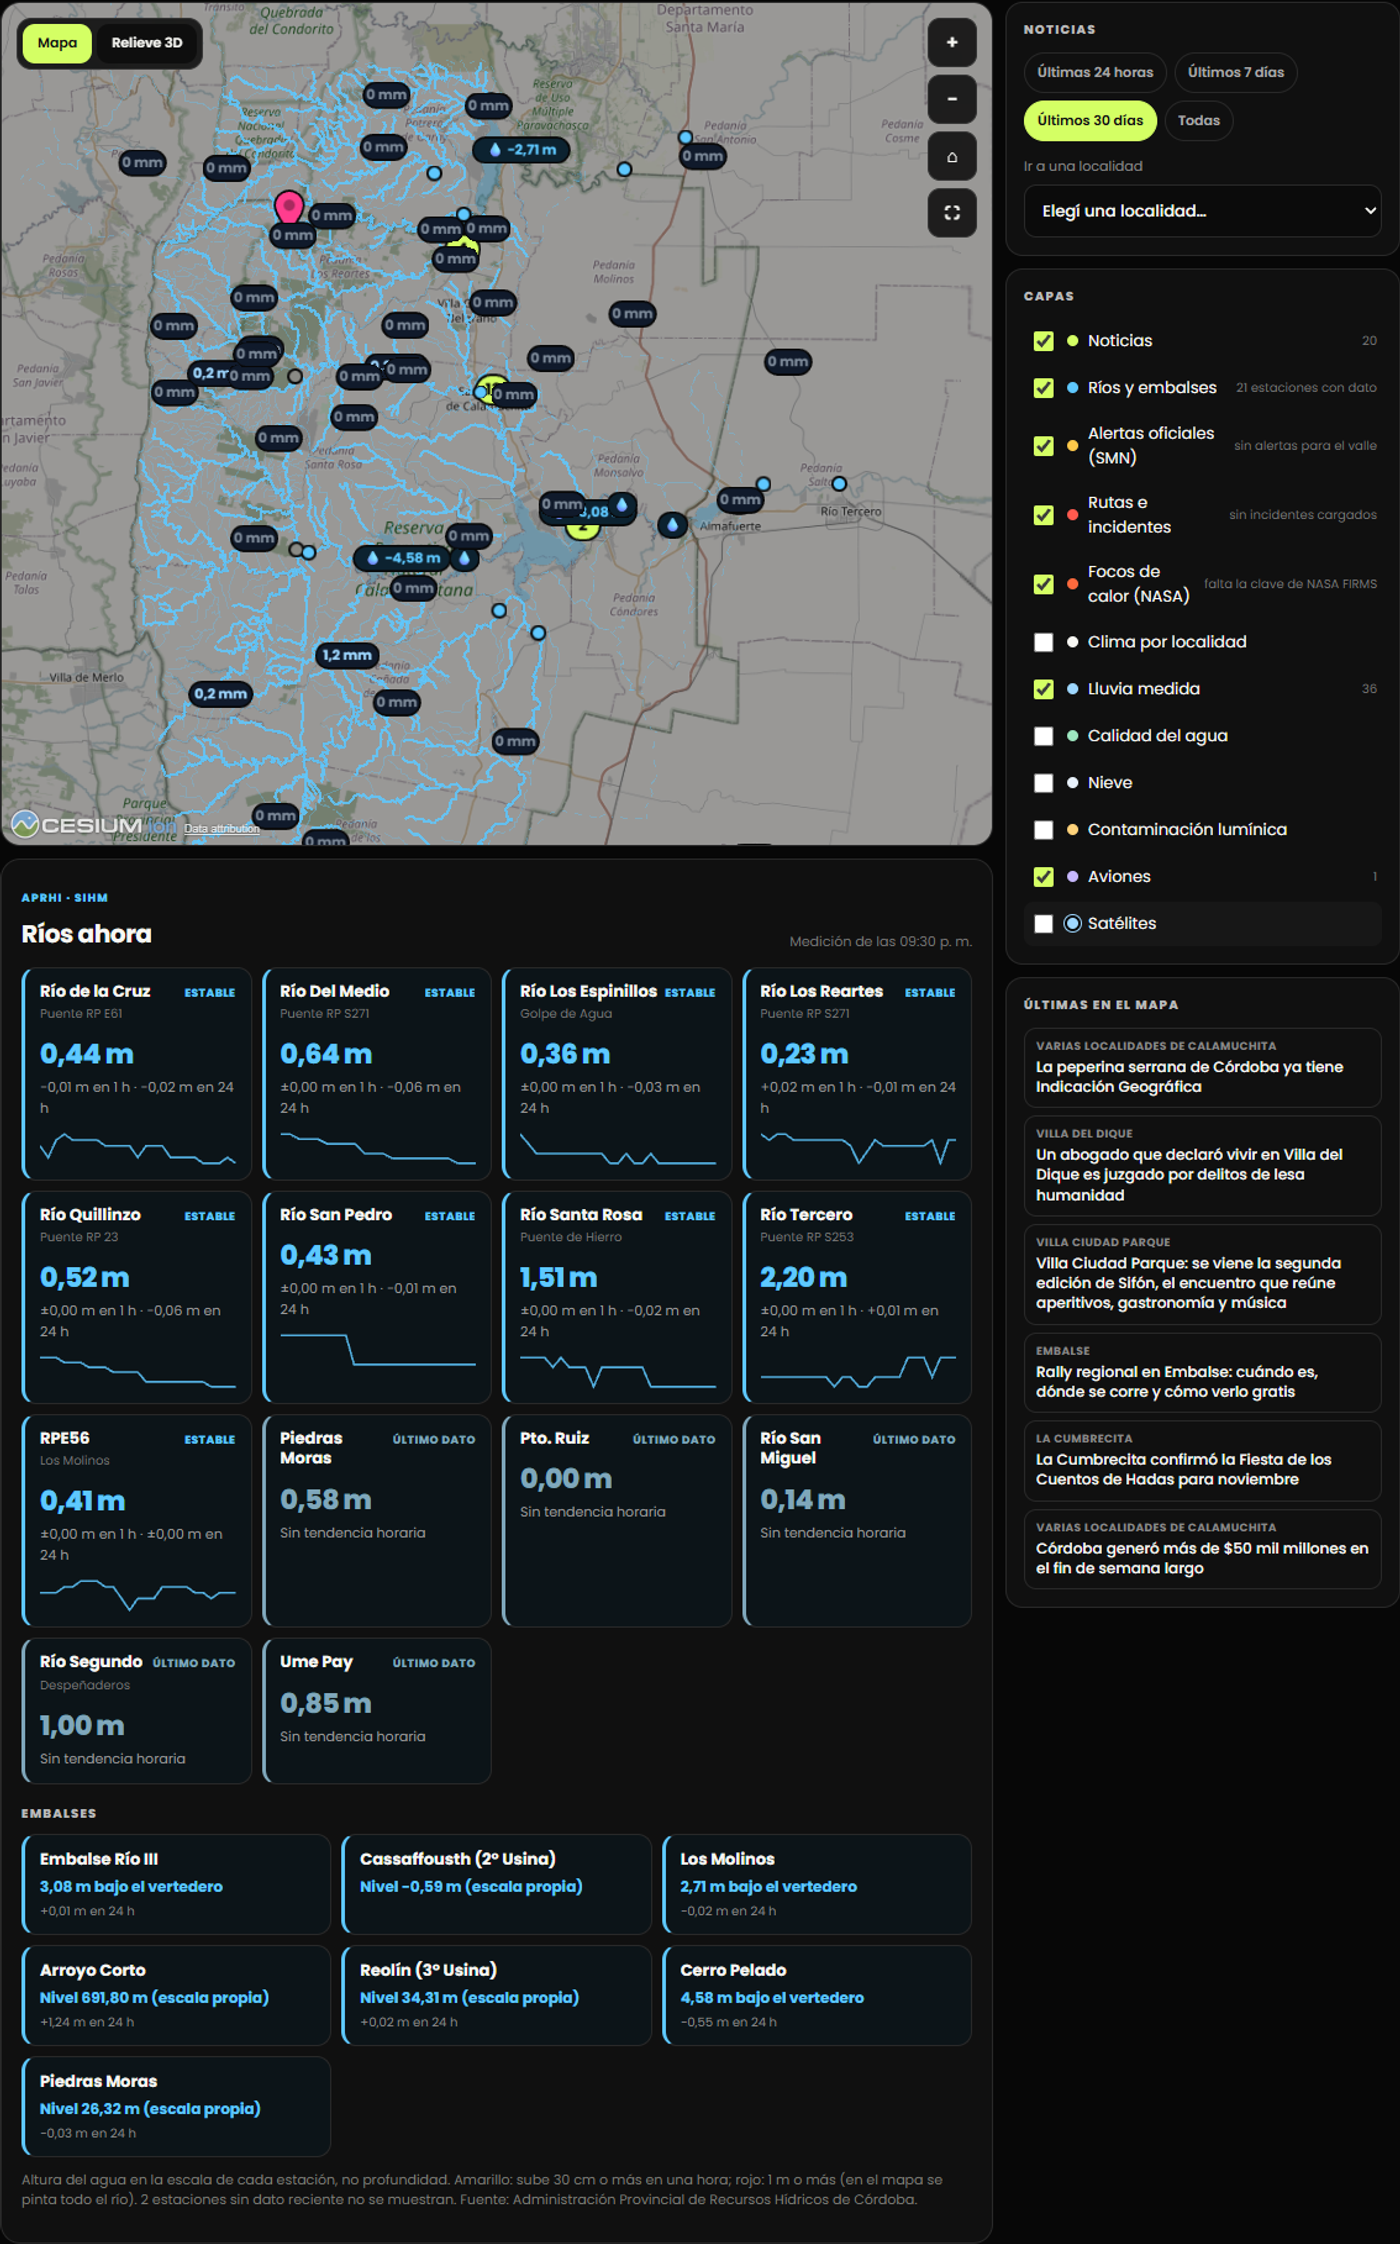The height and width of the screenshot is (2244, 1400).
Task: Uncheck the Noticias layer
Action: click(x=1043, y=341)
